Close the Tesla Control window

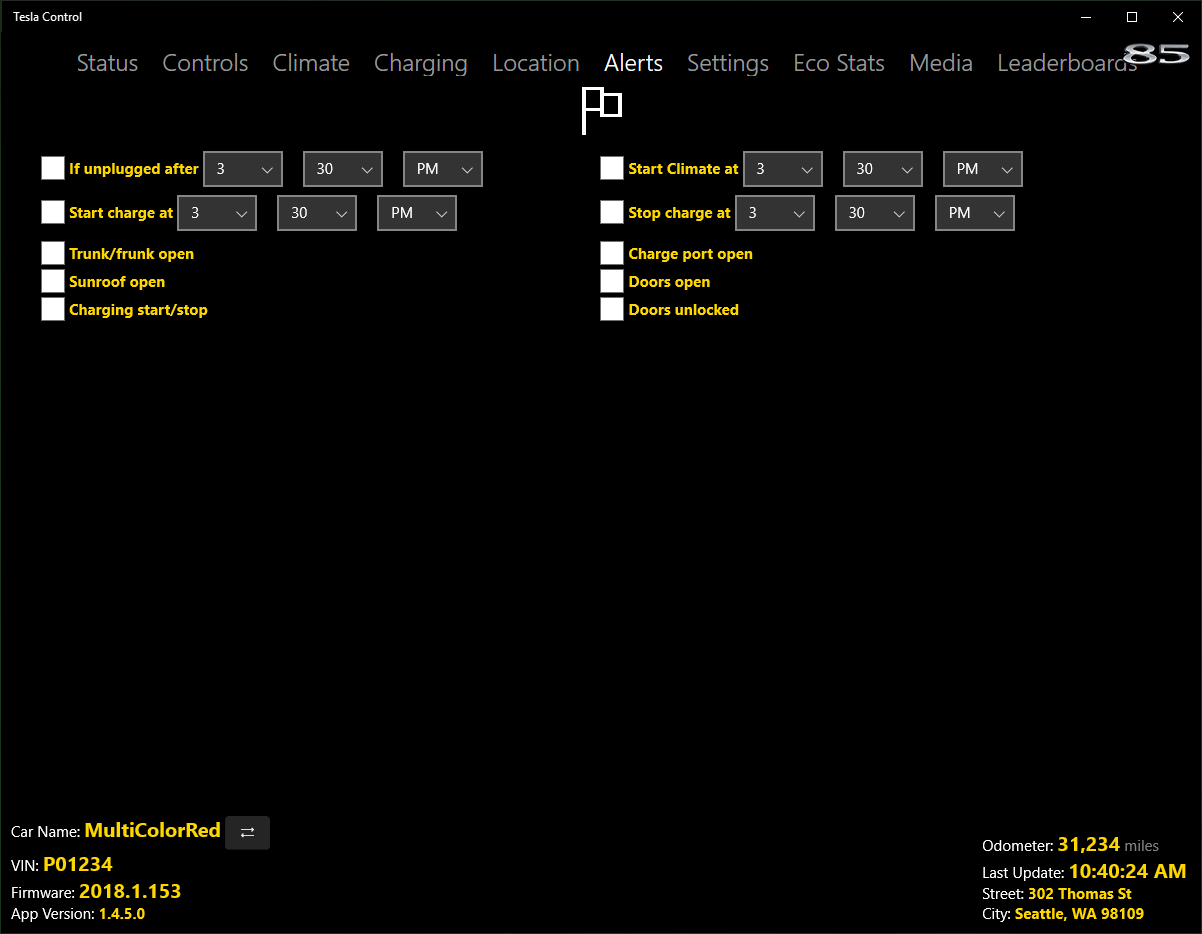(1177, 17)
